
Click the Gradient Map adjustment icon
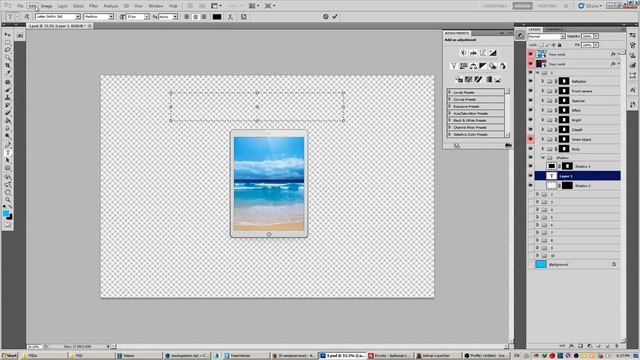tap(488, 80)
